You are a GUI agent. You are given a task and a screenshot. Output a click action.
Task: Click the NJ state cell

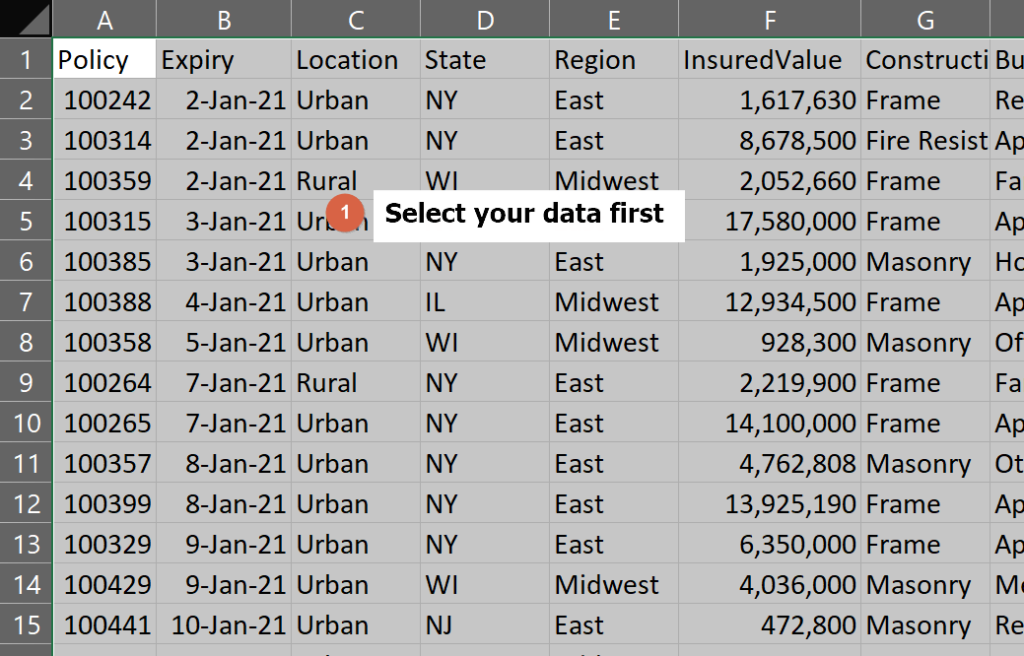[x=485, y=624]
